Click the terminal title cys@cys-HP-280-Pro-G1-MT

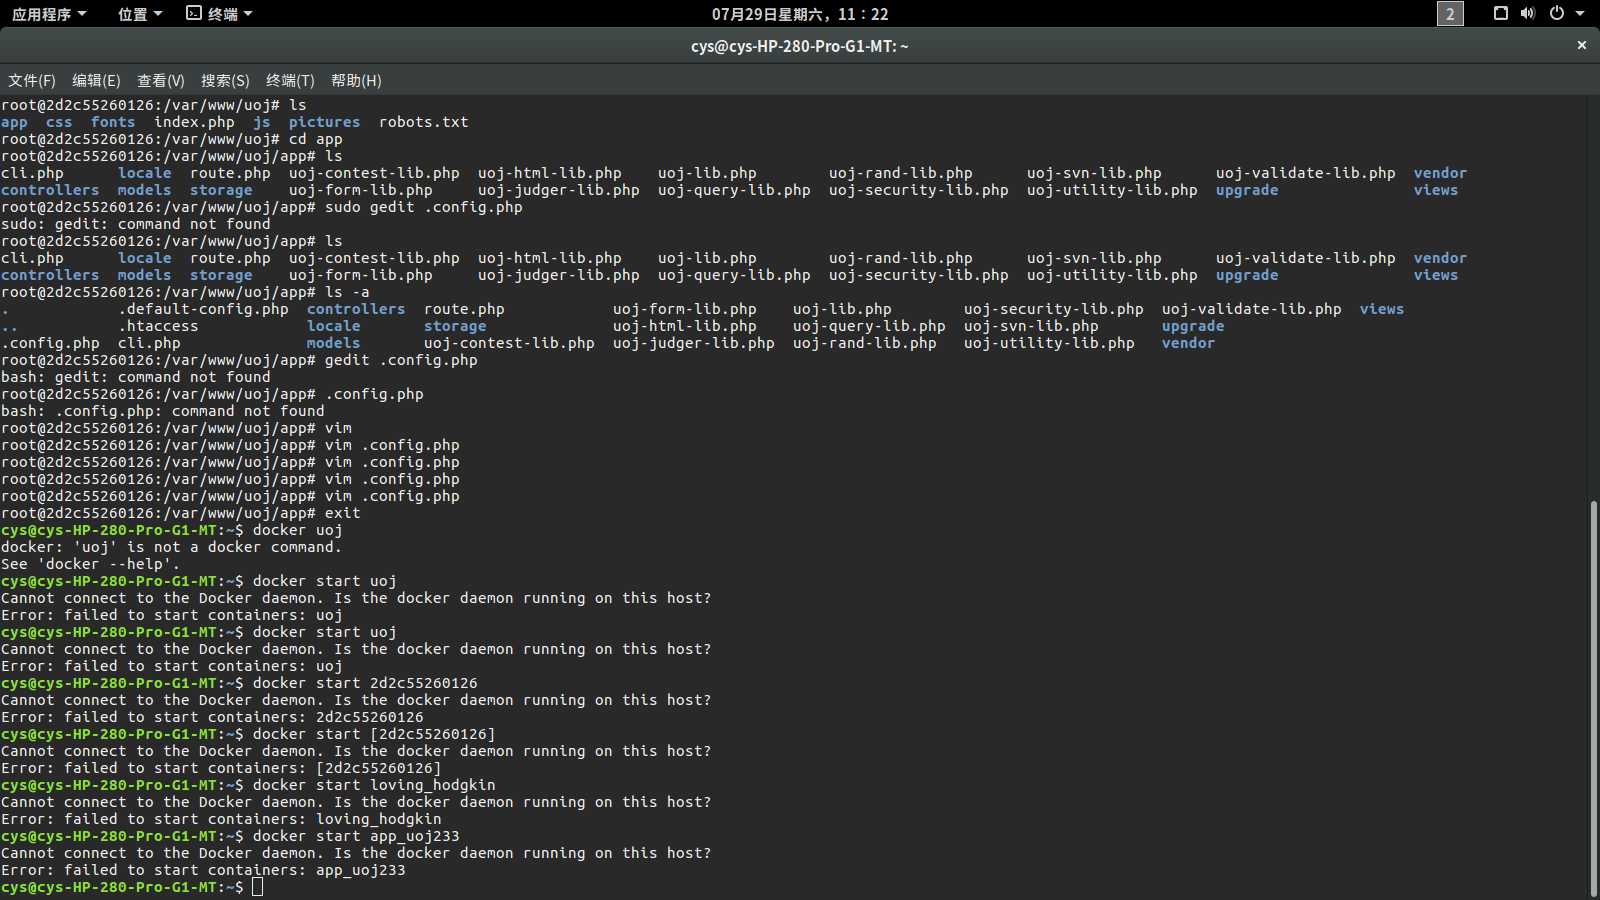(x=800, y=46)
